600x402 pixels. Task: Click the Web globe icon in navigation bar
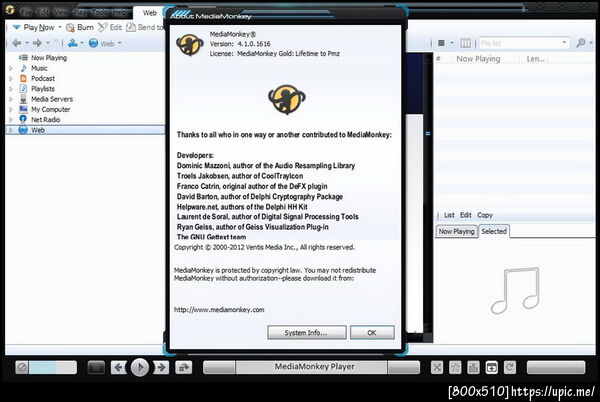93,43
